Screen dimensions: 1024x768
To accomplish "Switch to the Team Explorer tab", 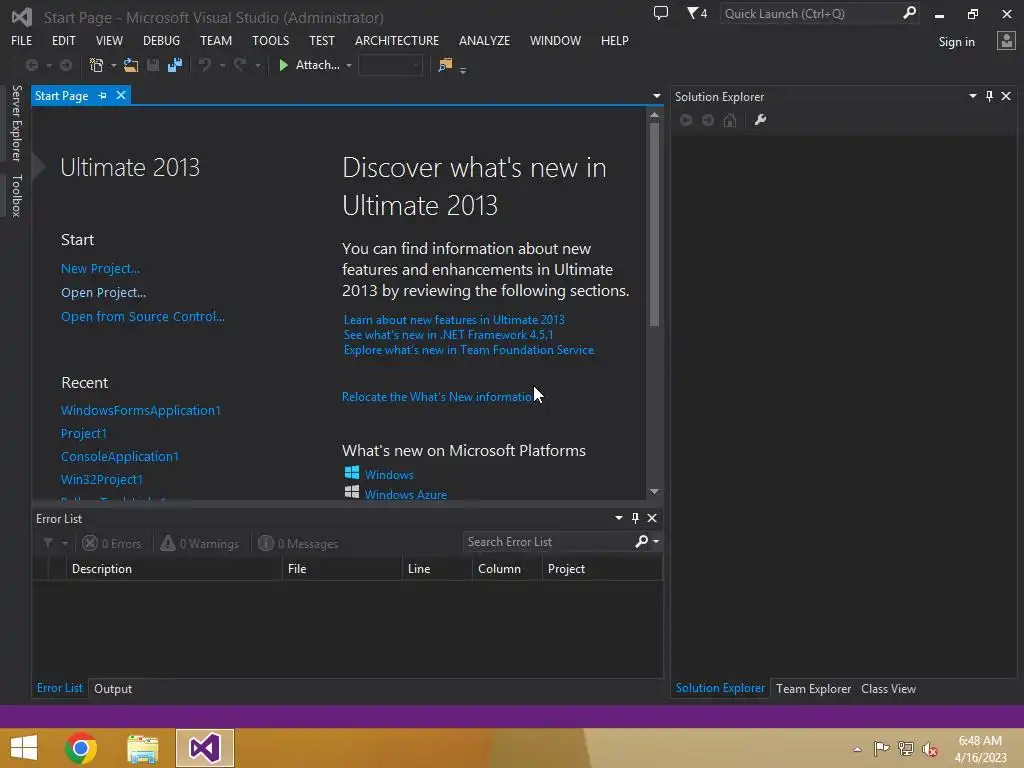I will click(813, 688).
